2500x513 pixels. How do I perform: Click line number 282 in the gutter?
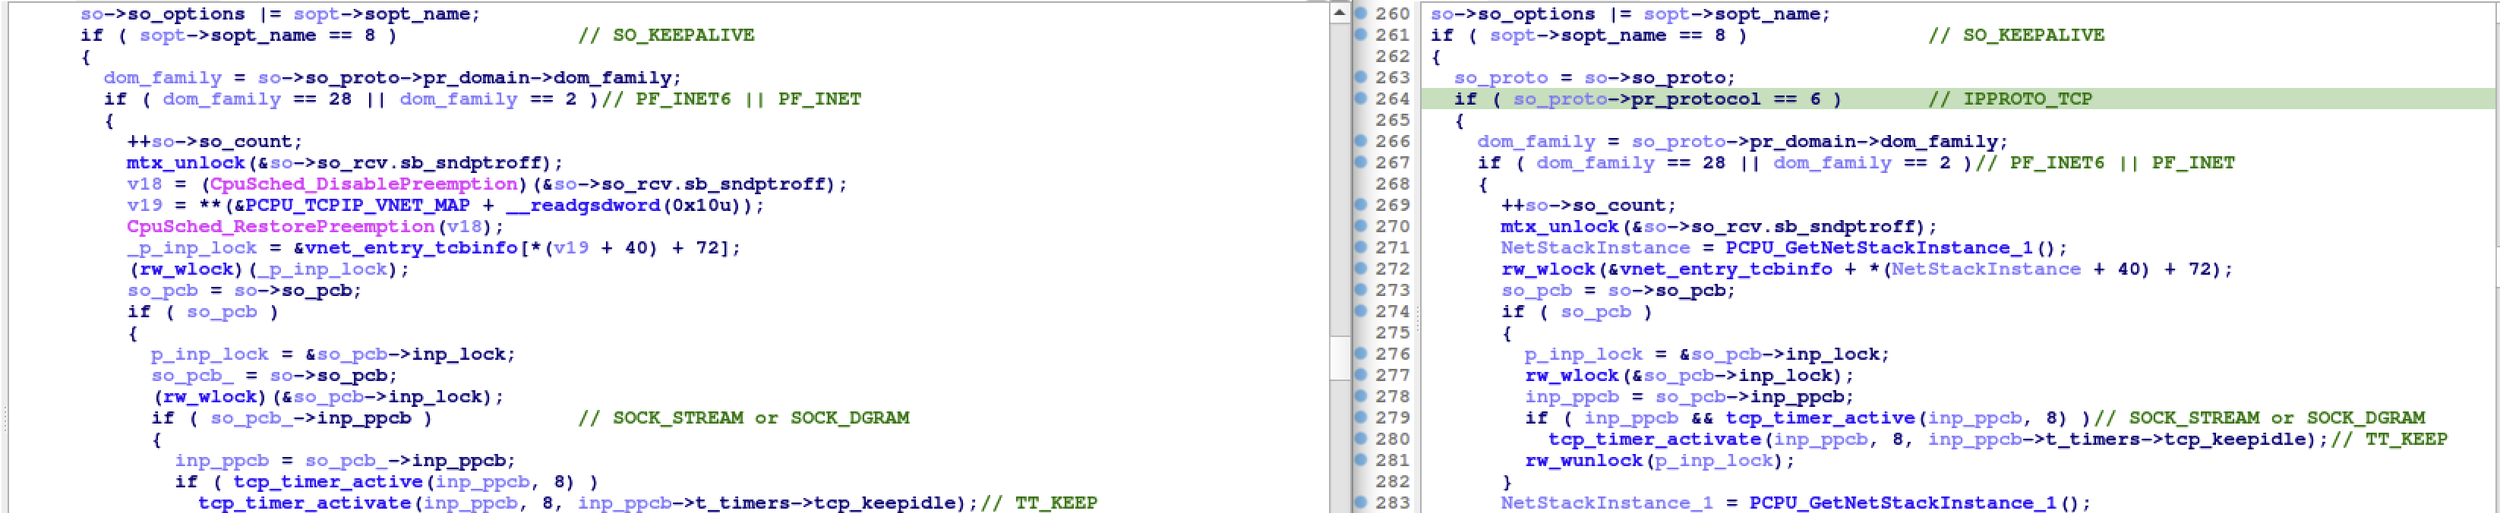pyautogui.click(x=1392, y=482)
